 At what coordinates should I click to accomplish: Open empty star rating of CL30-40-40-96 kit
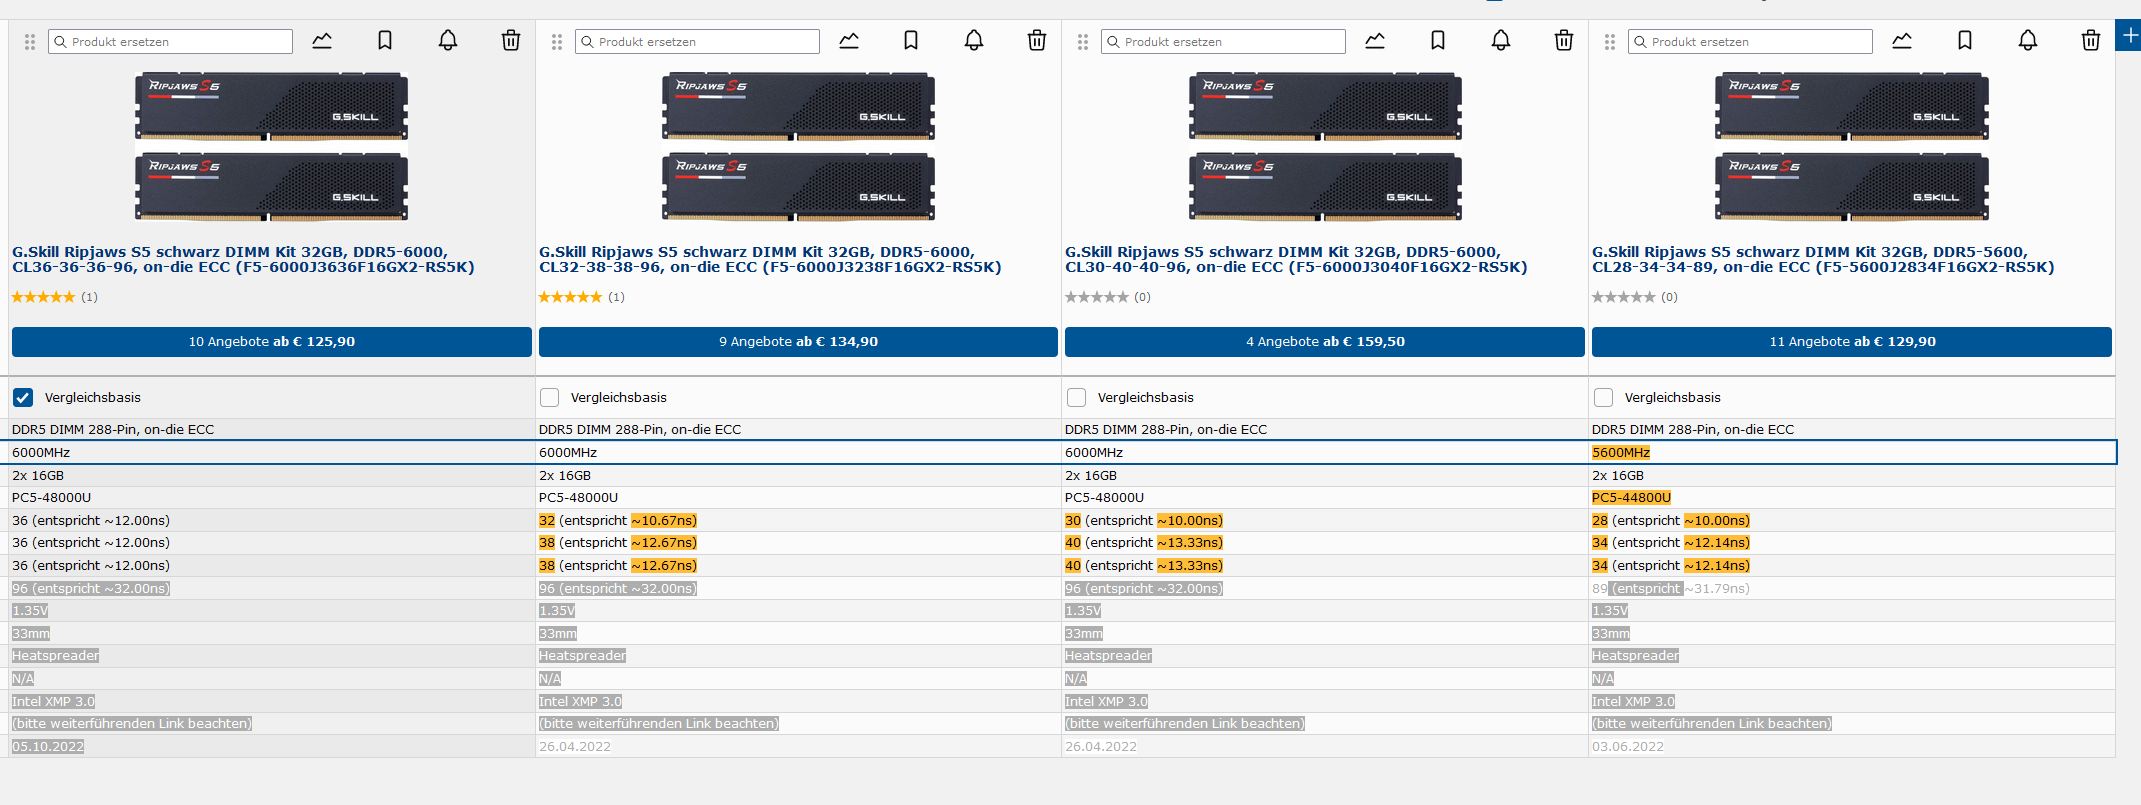1097,297
